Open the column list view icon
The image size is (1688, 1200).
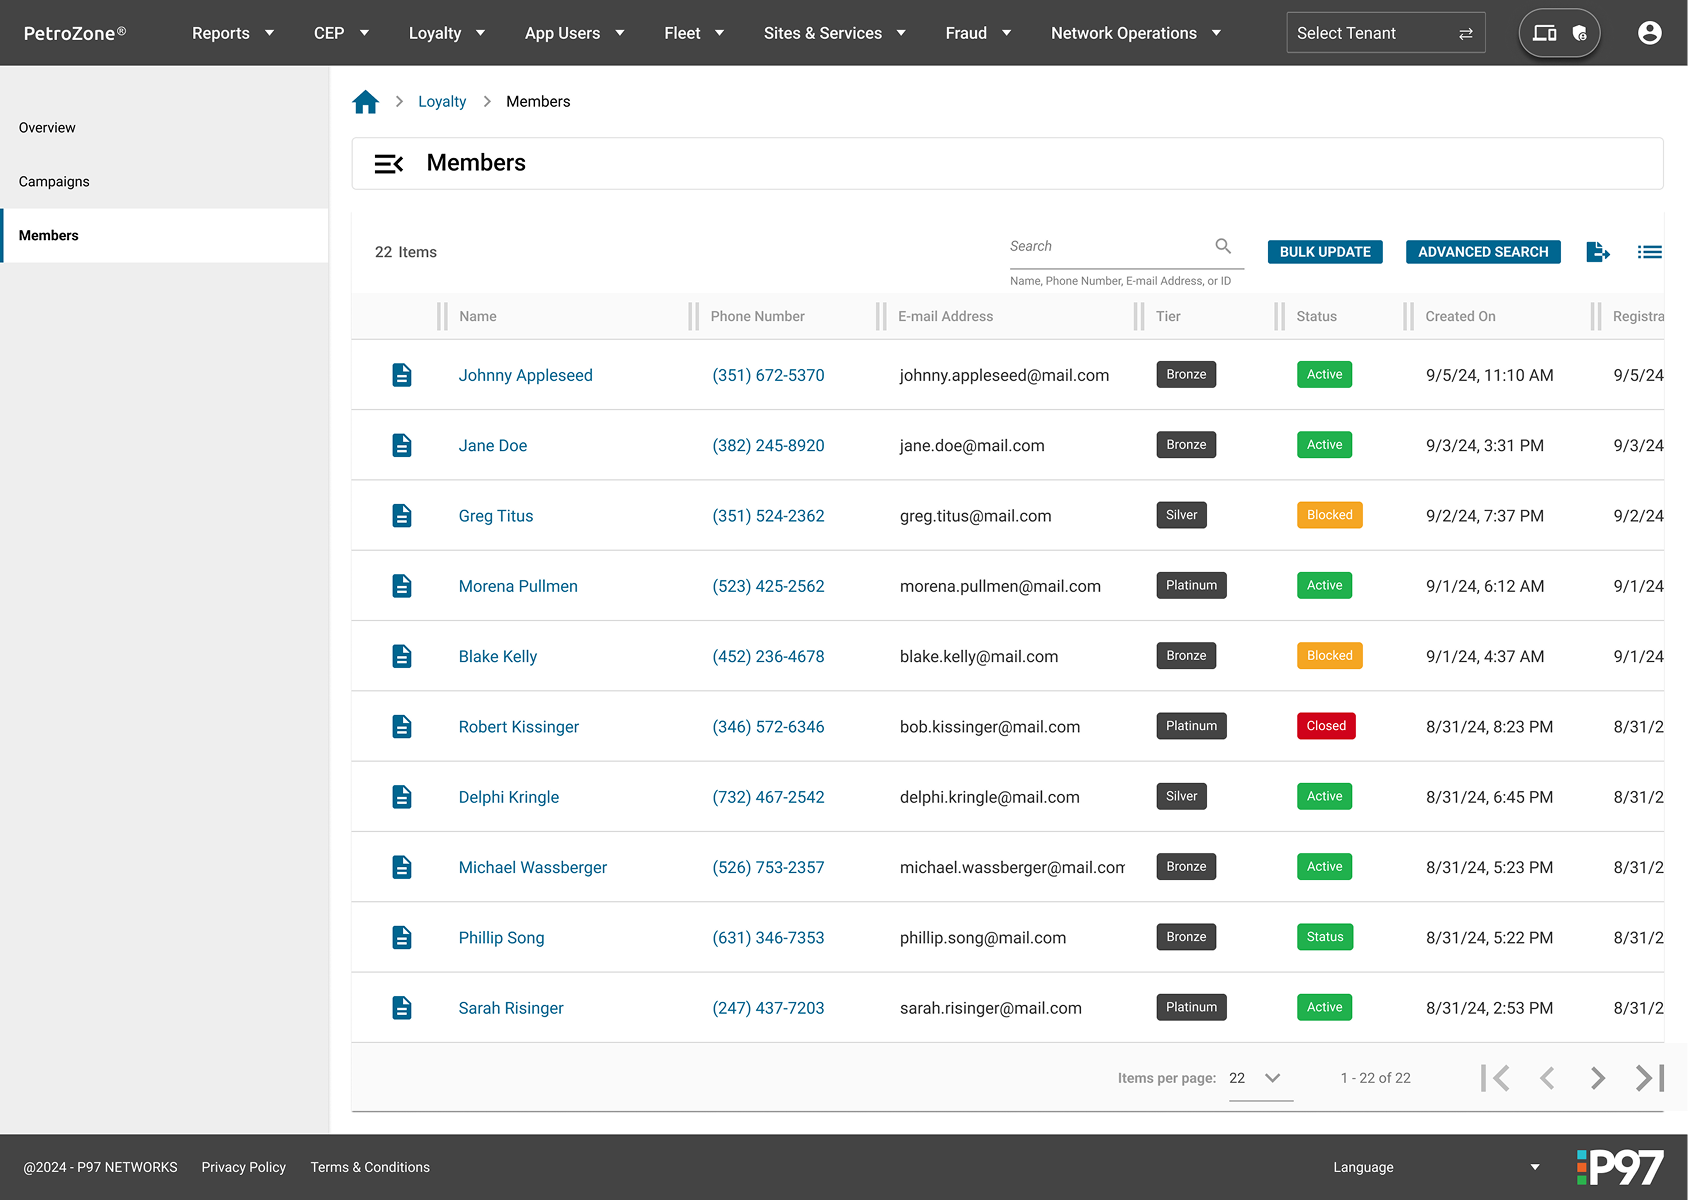1649,252
